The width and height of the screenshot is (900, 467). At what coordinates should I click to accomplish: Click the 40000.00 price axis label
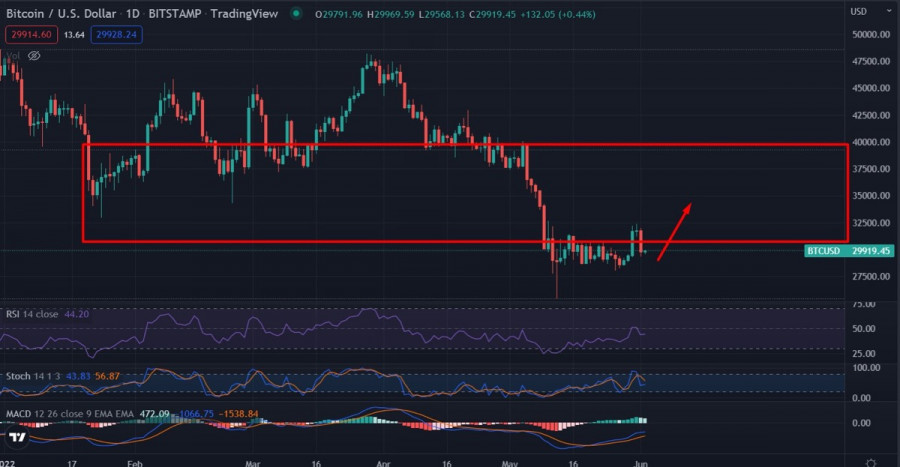(x=871, y=142)
